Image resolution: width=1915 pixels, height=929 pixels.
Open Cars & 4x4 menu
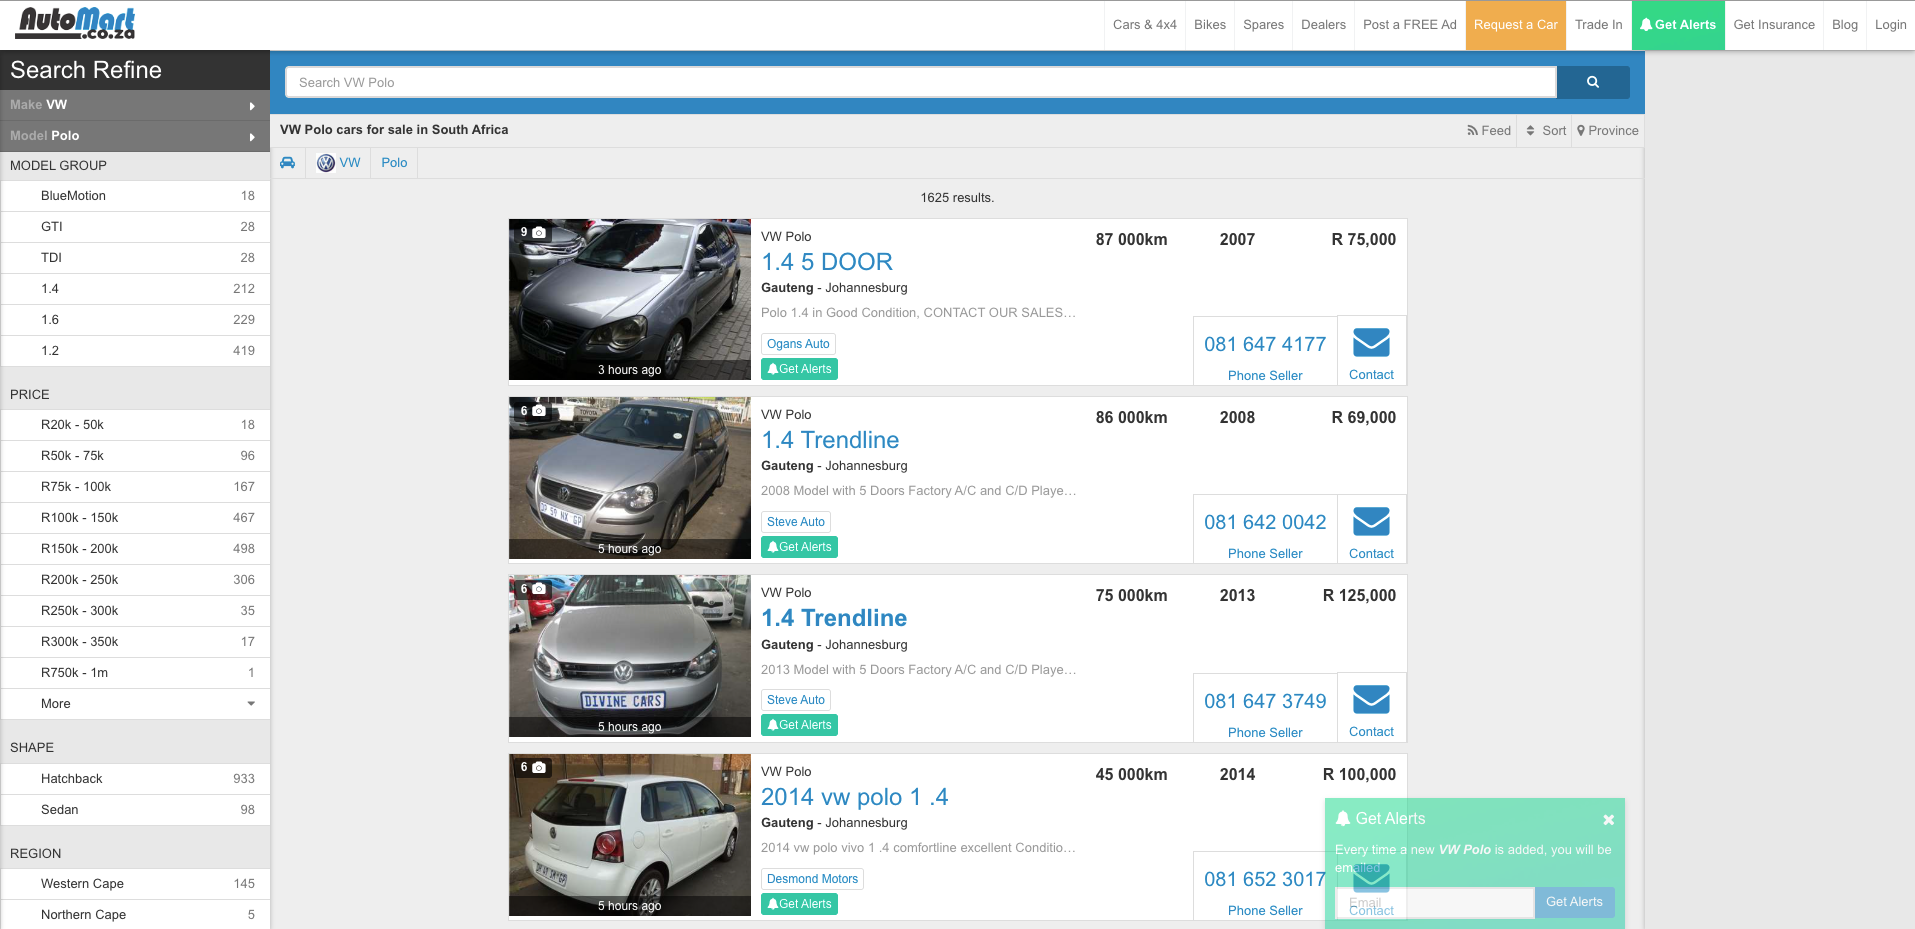tap(1145, 25)
